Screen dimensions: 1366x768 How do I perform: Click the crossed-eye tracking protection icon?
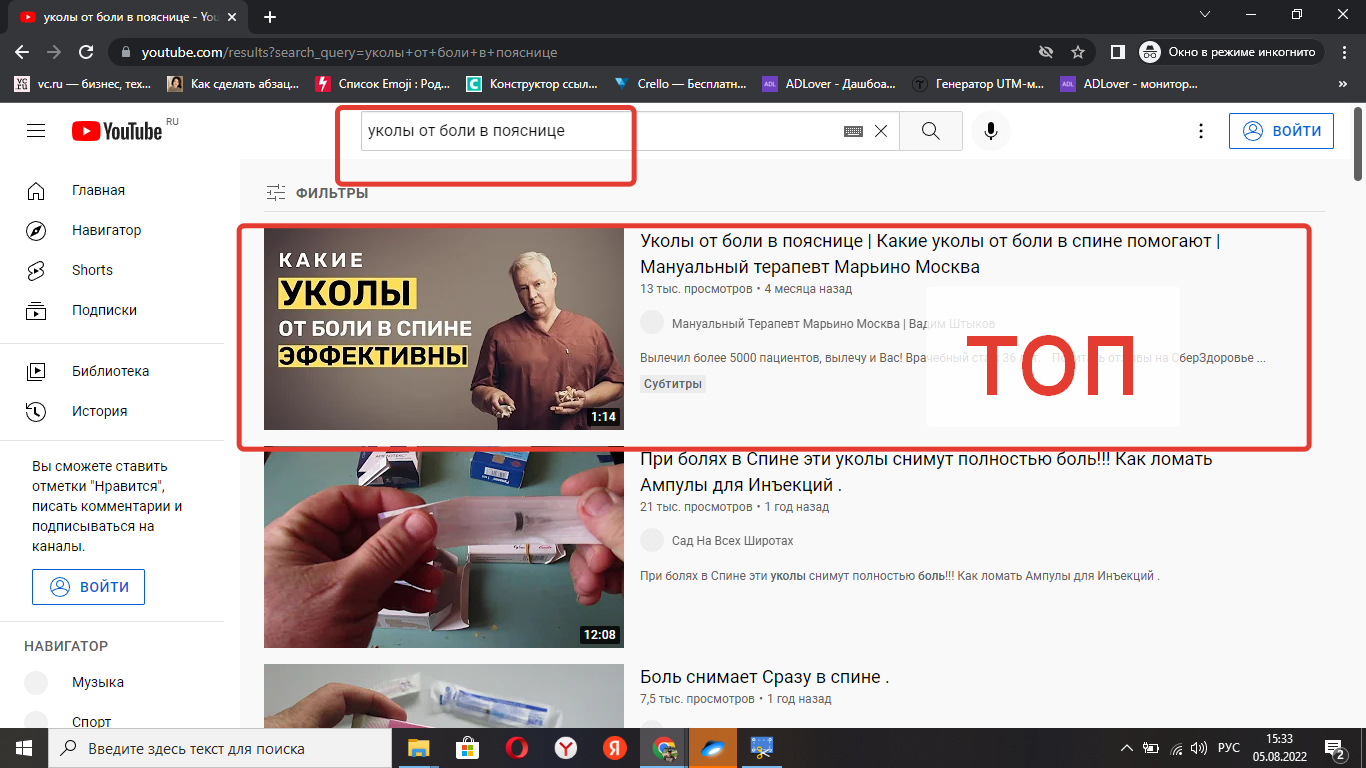pyautogui.click(x=1046, y=52)
